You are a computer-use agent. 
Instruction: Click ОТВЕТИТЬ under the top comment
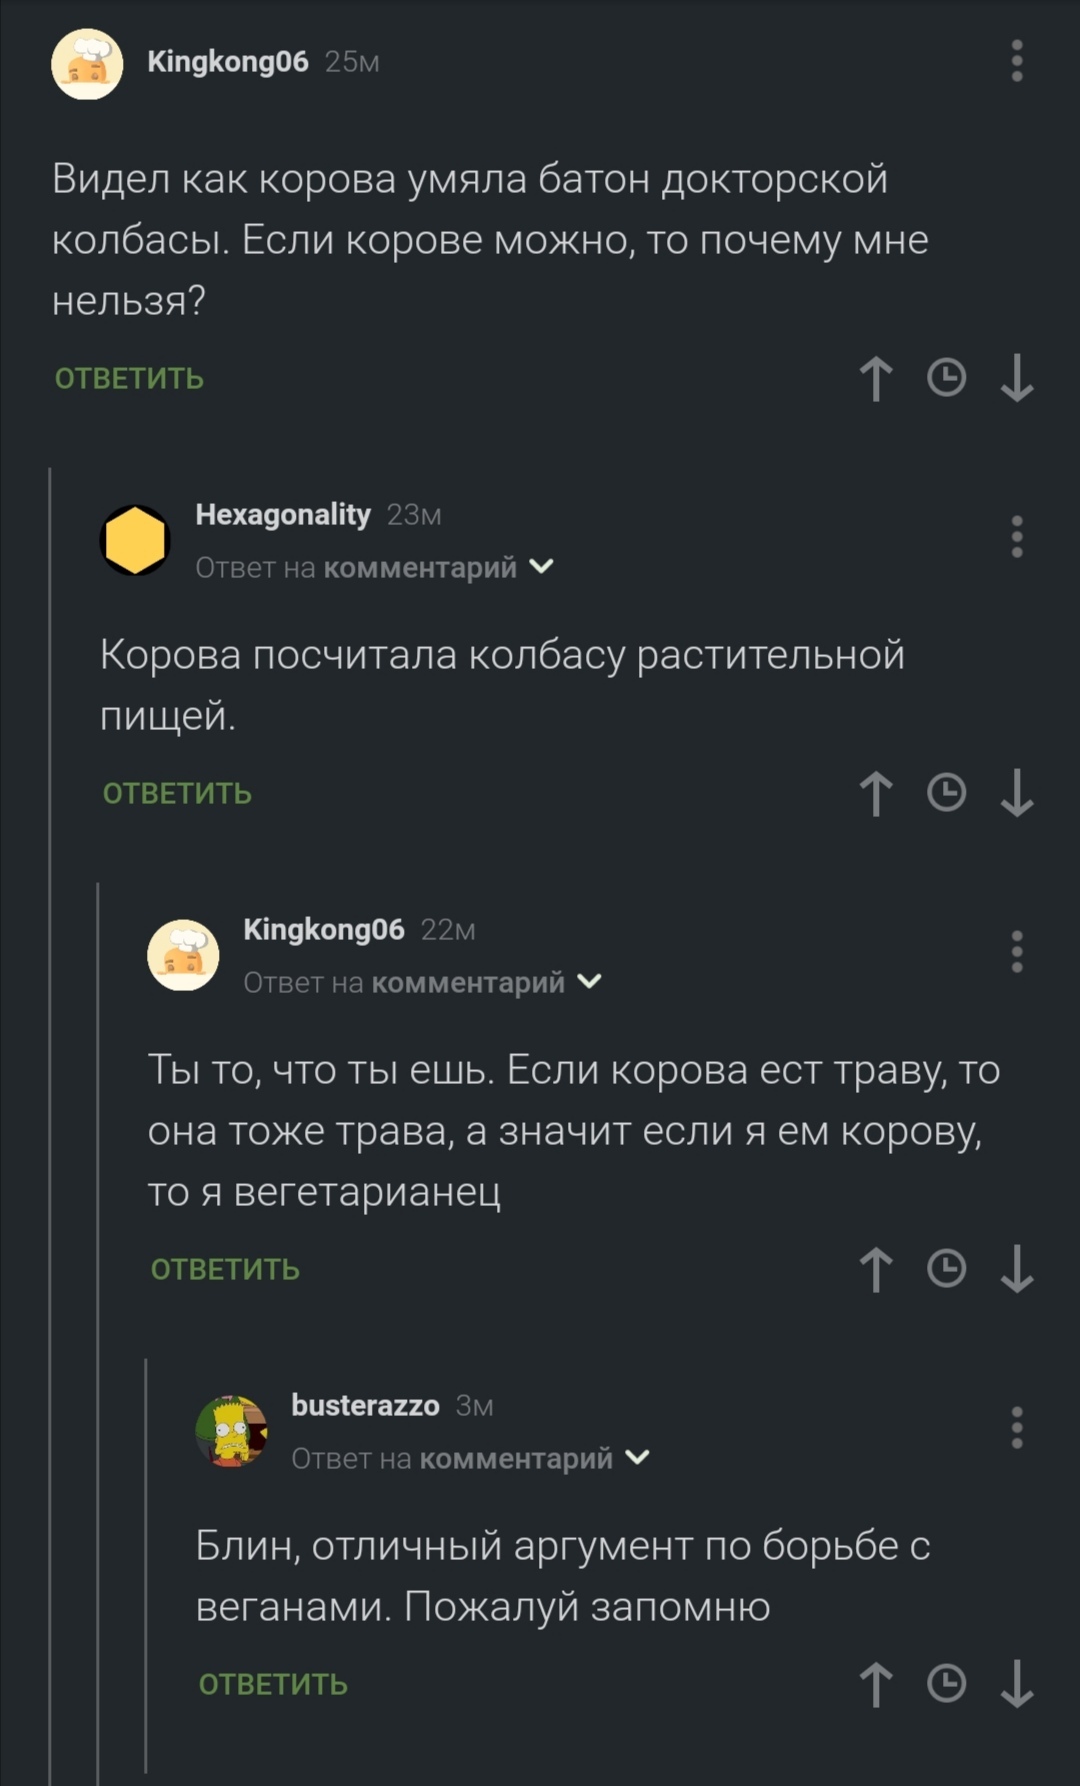click(128, 378)
